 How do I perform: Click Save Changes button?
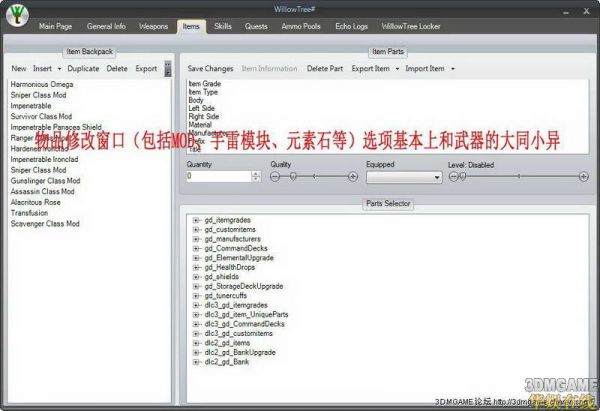coord(210,69)
